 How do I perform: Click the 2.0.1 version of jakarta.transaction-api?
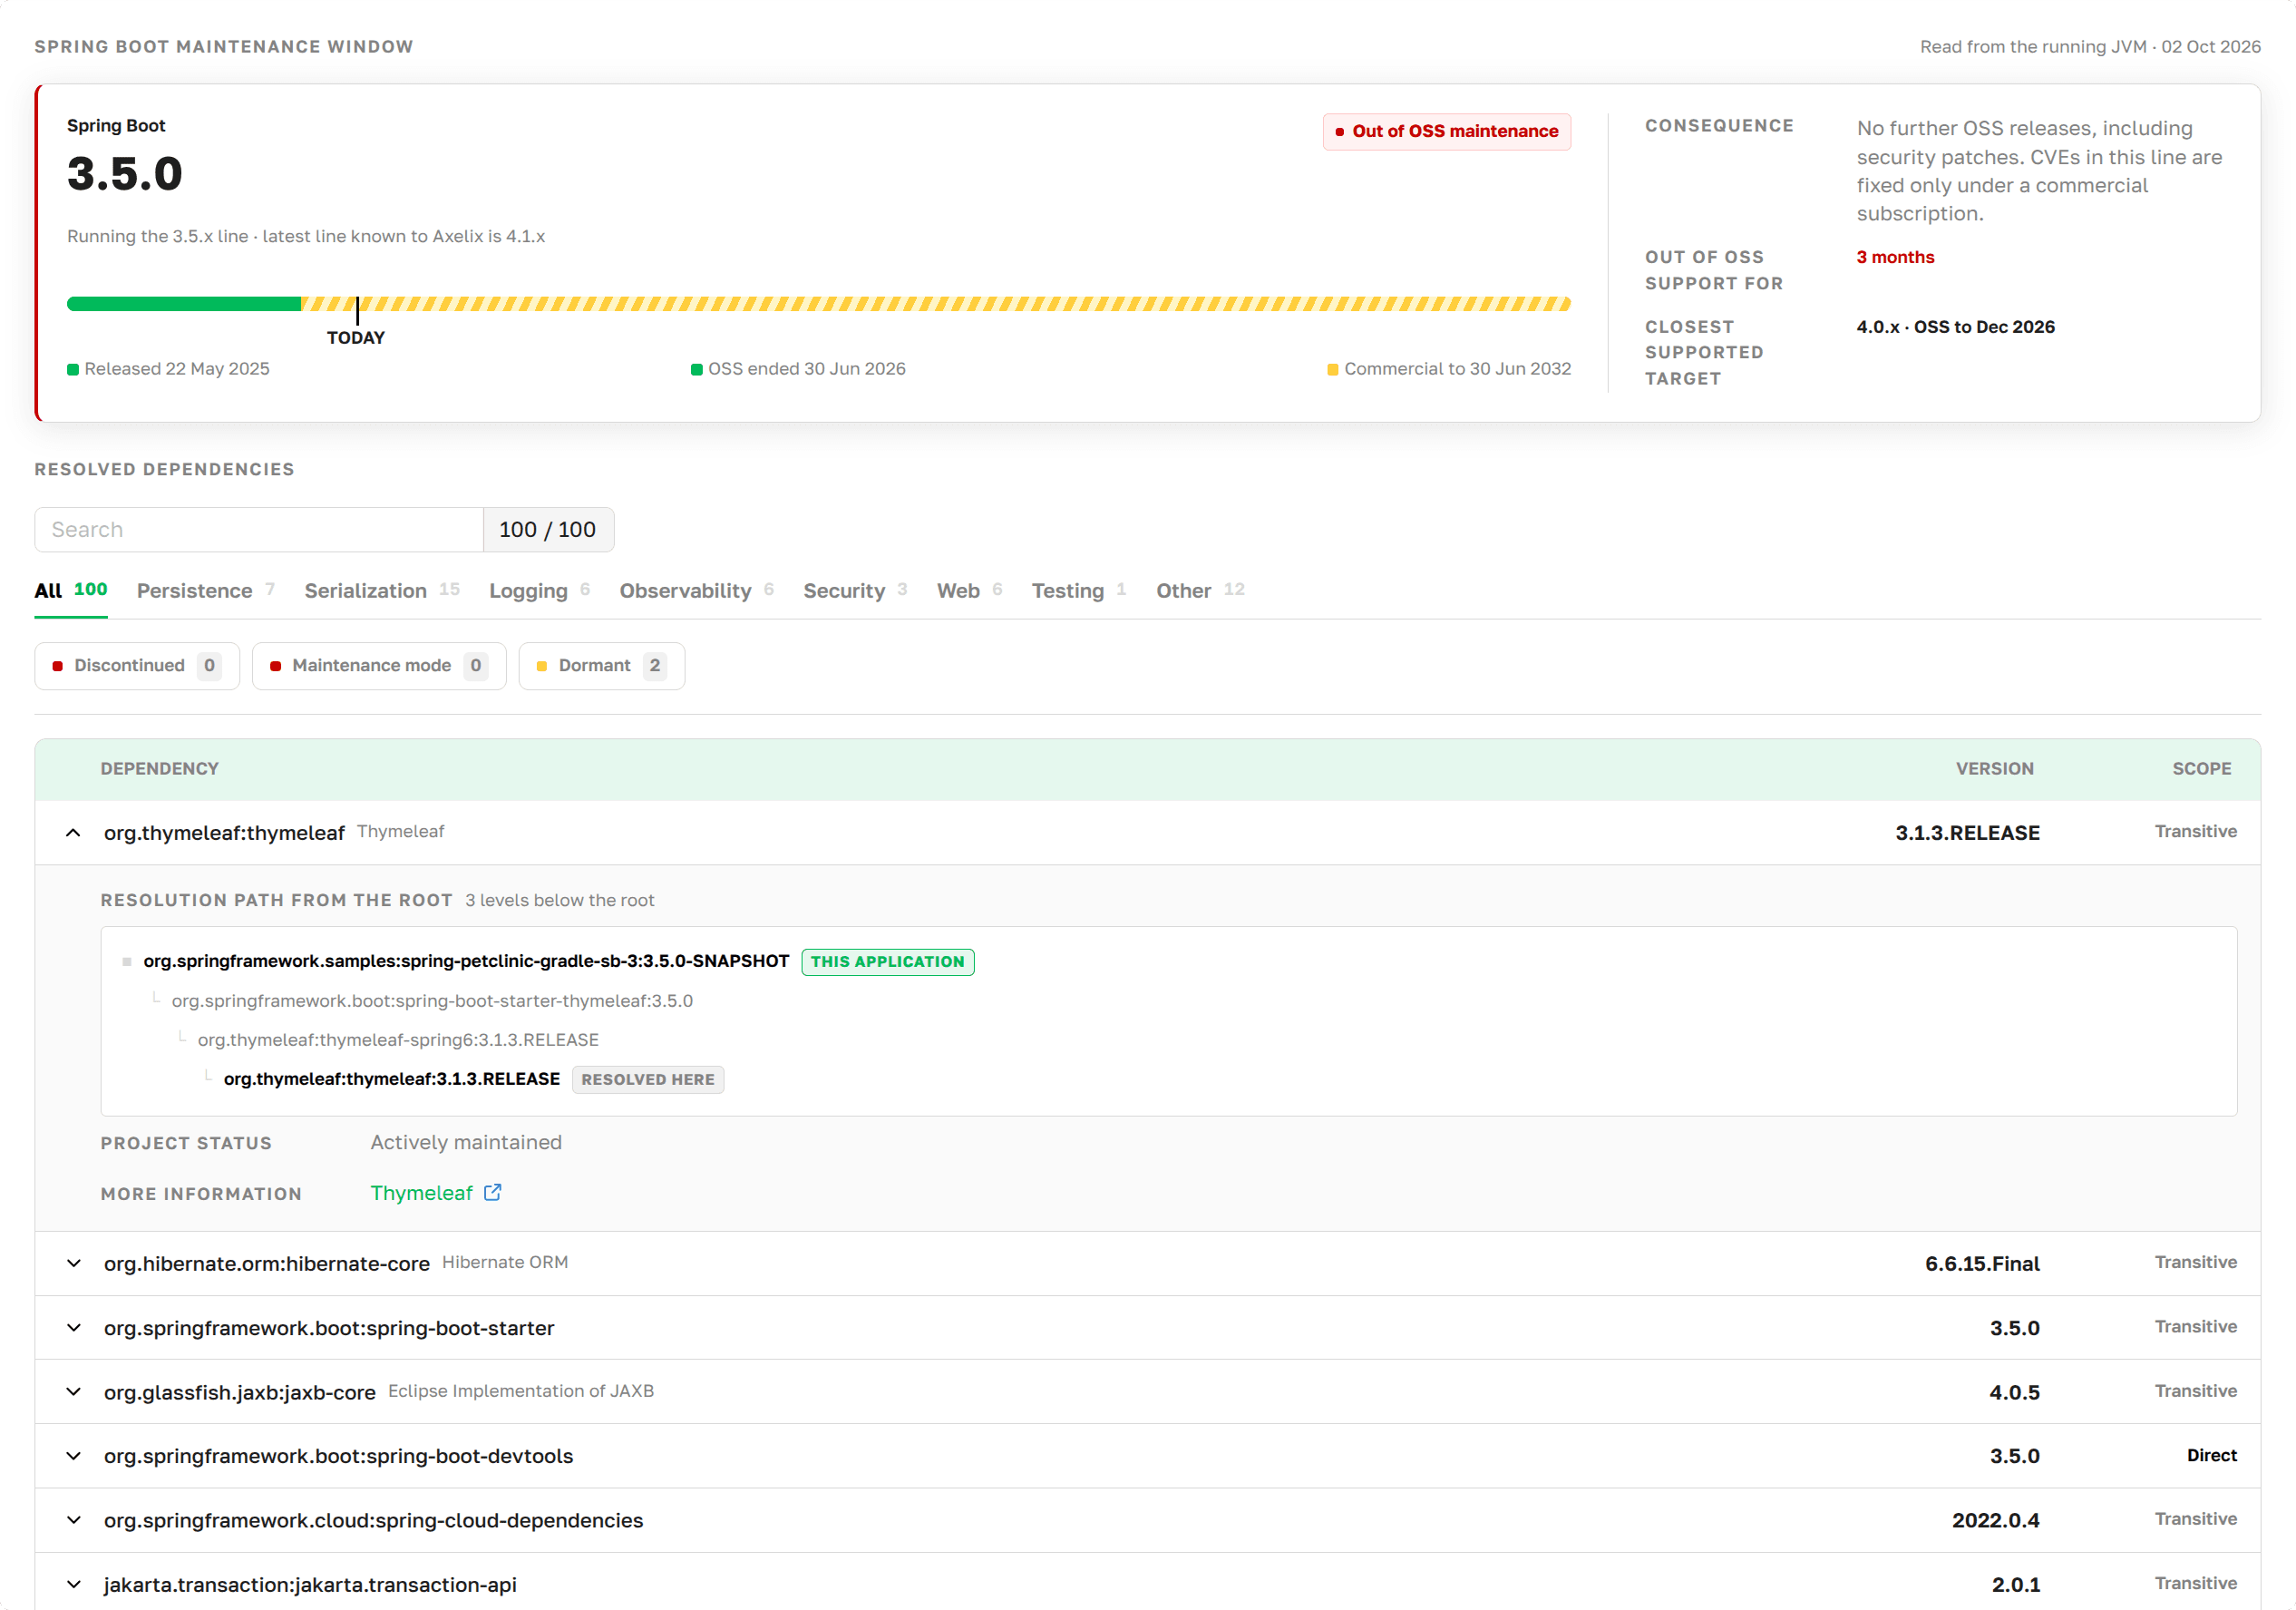coord(2015,1583)
